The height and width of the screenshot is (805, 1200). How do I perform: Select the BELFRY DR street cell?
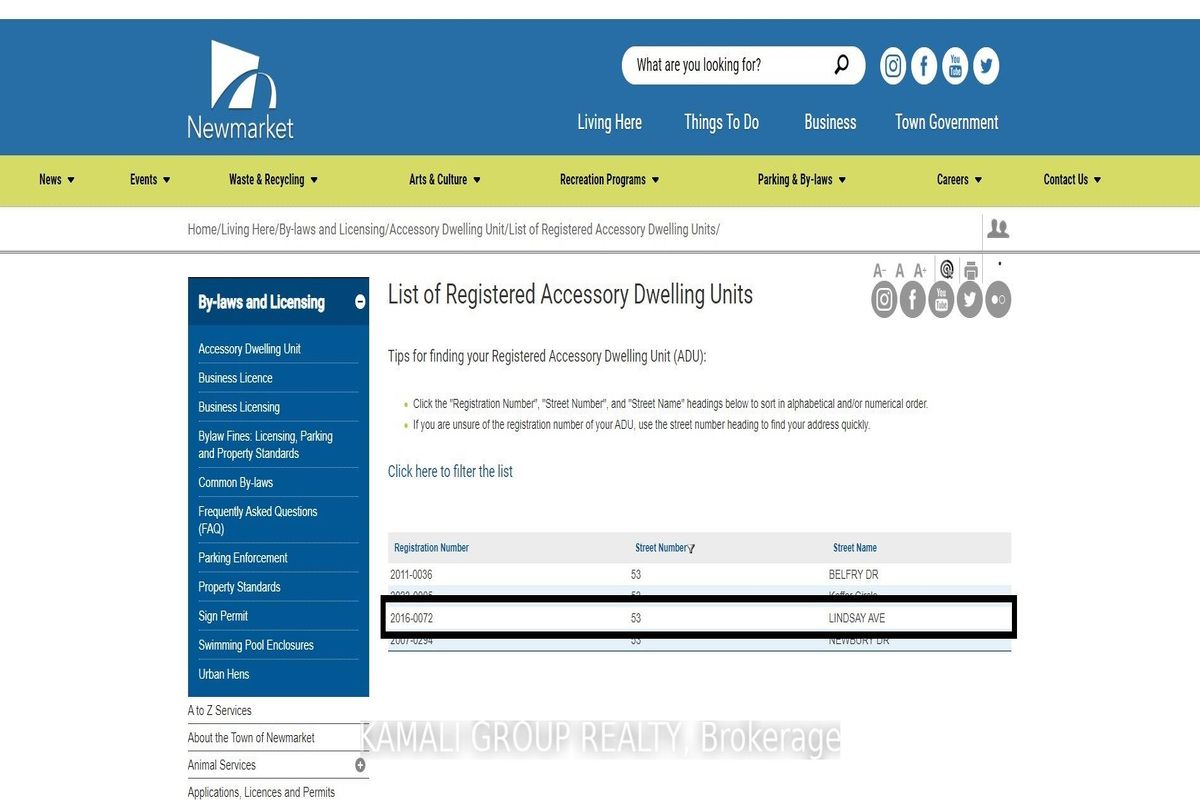click(x=854, y=575)
